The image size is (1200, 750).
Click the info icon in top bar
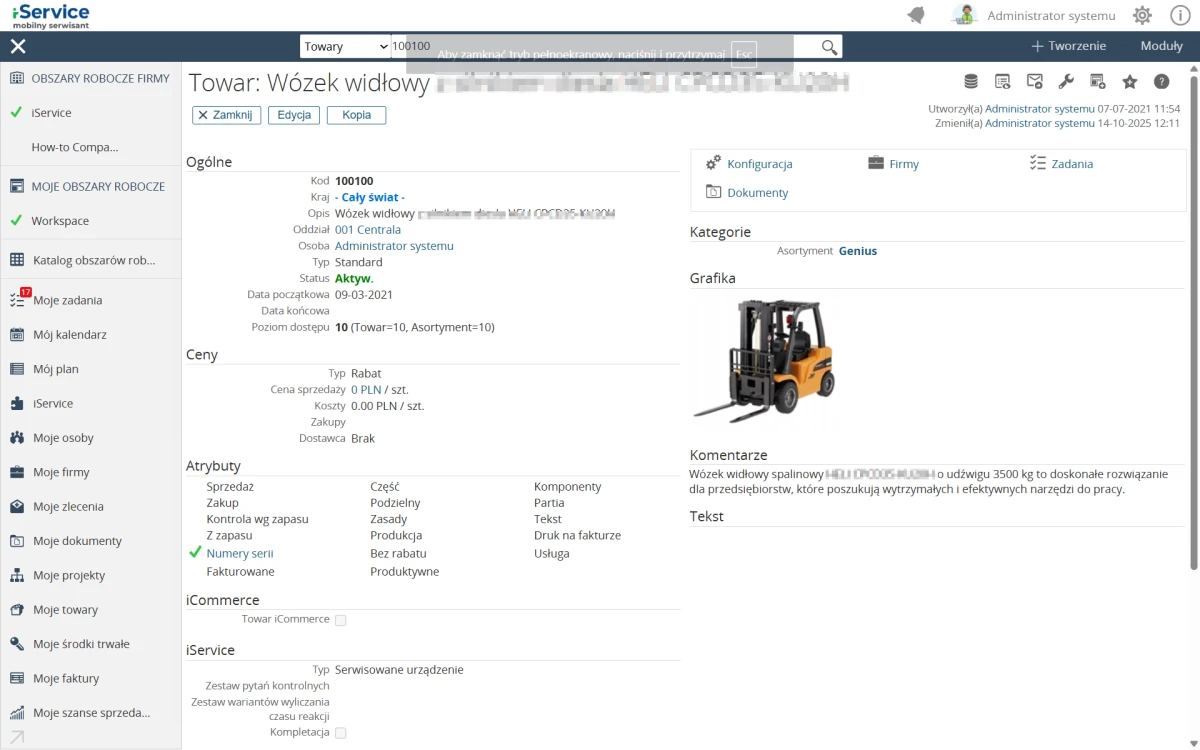1180,15
